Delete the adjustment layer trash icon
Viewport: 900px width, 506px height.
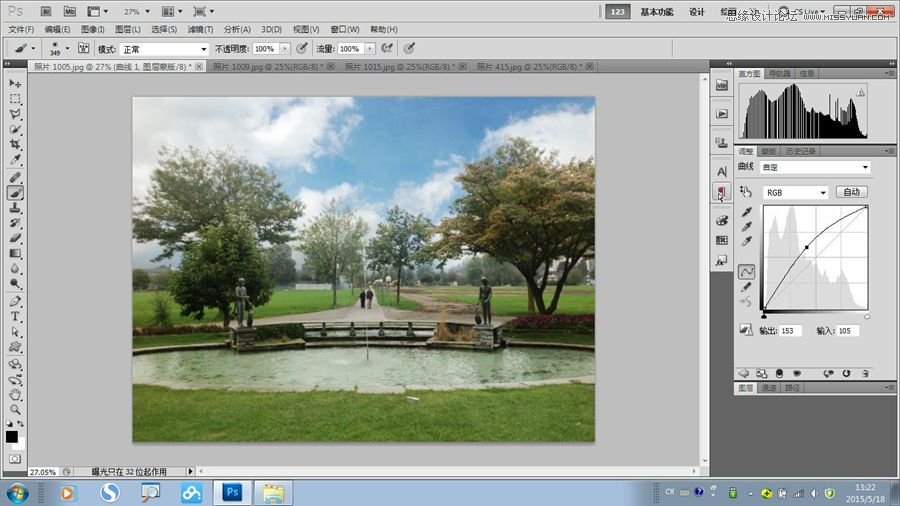(865, 373)
